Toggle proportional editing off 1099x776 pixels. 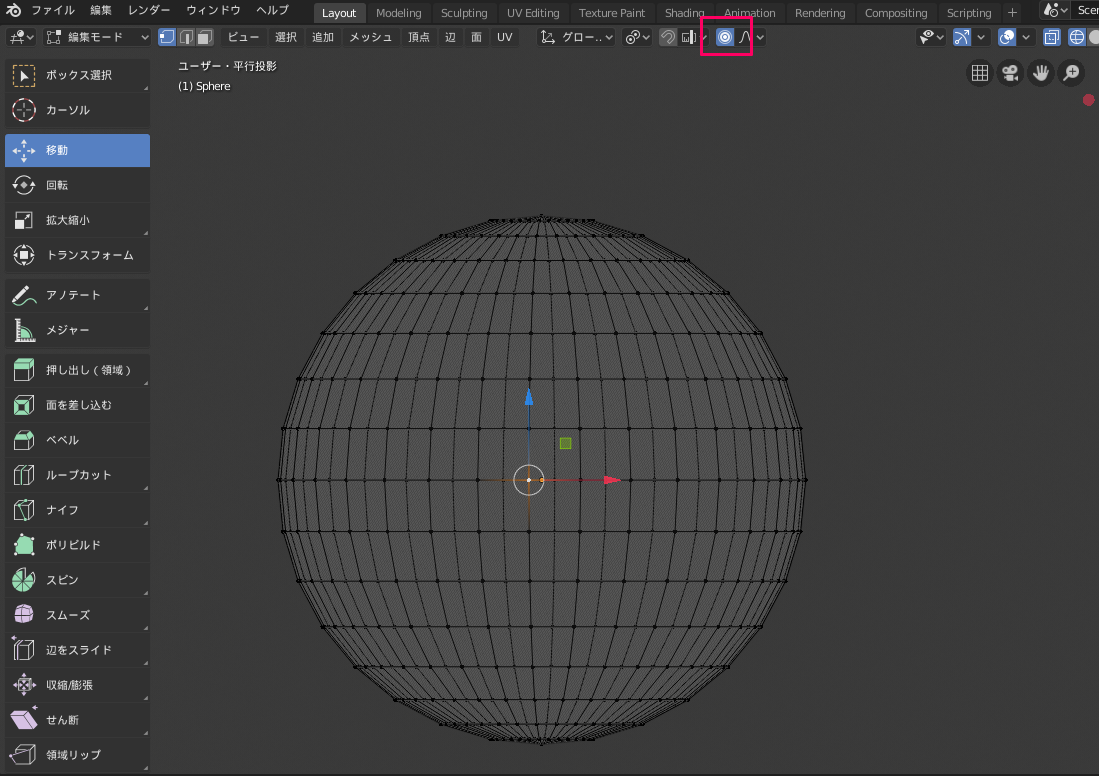pyautogui.click(x=725, y=37)
